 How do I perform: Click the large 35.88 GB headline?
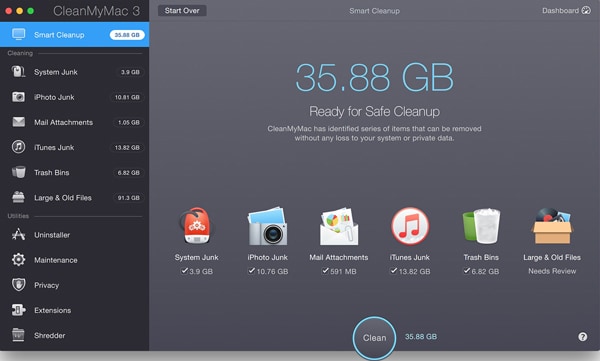pos(374,78)
